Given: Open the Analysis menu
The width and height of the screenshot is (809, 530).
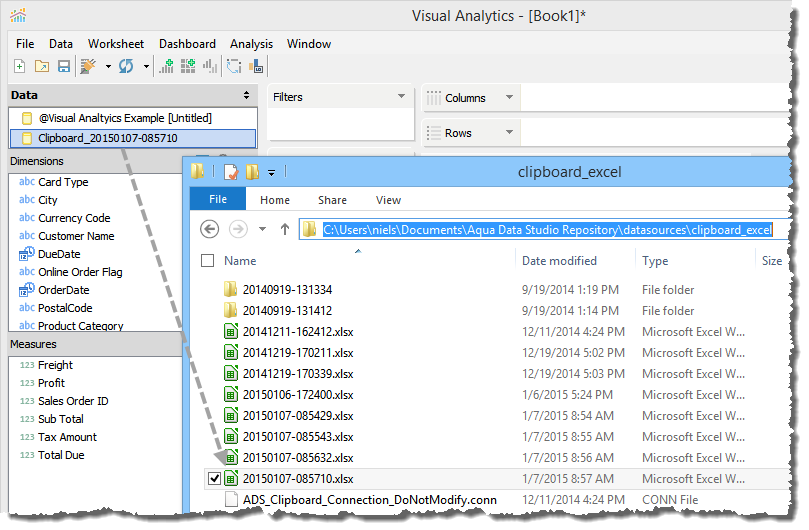Looking at the screenshot, I should [x=251, y=44].
